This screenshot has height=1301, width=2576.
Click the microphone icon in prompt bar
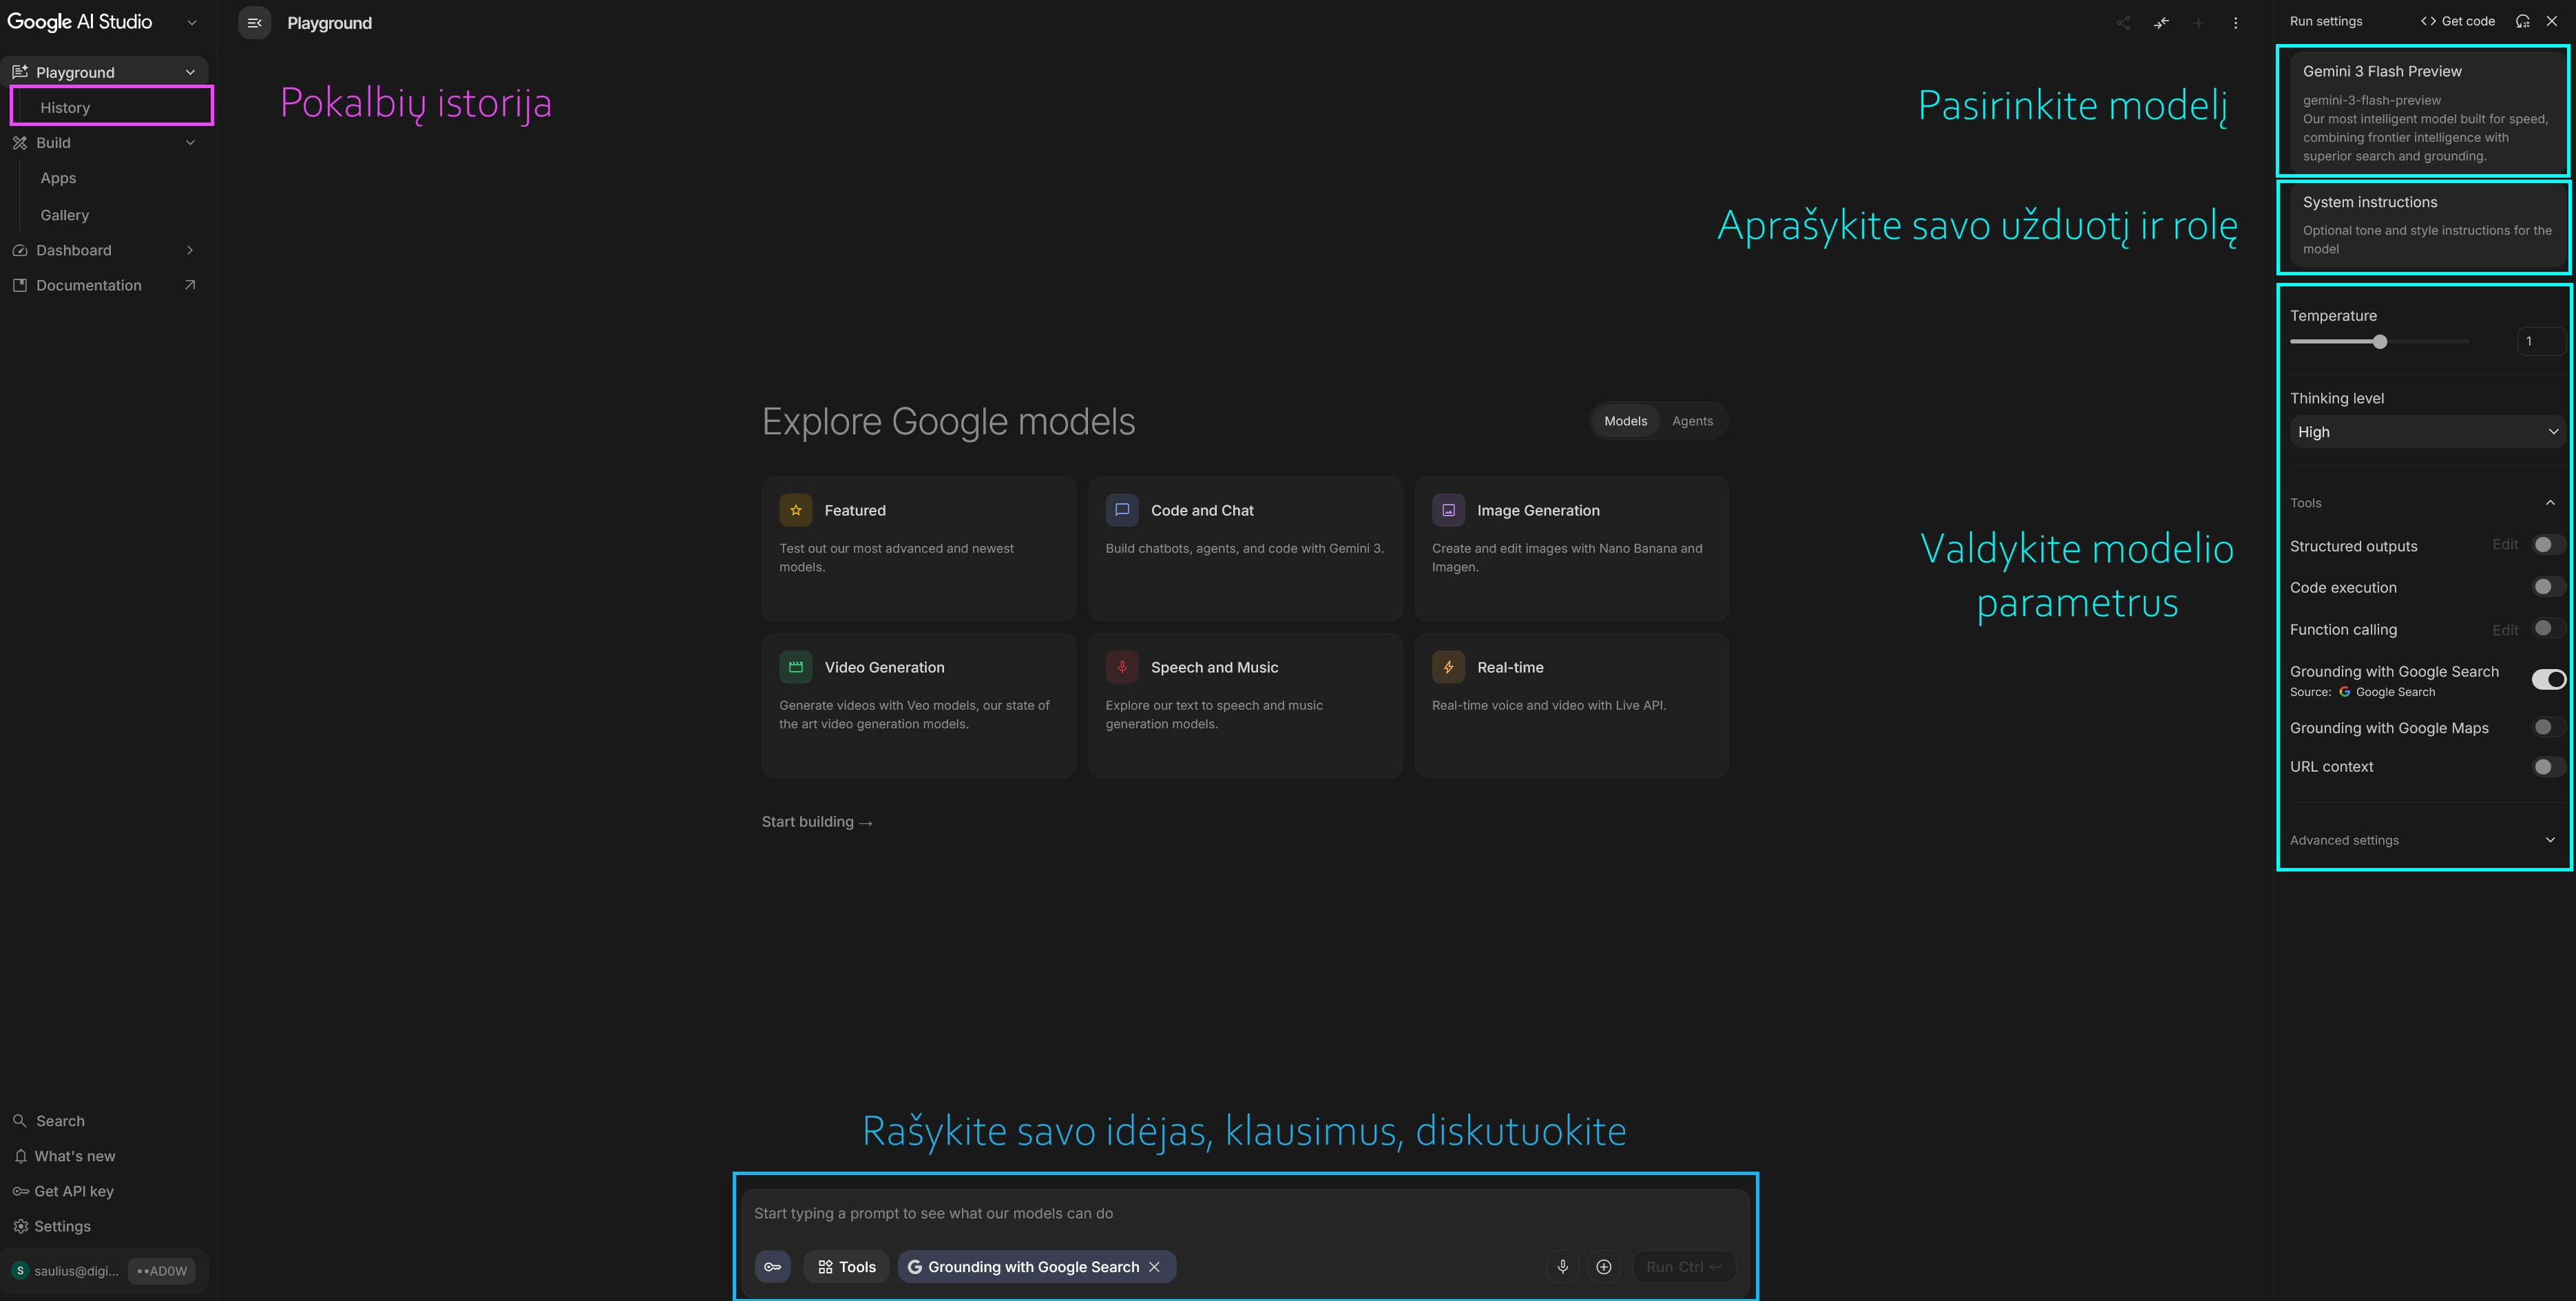(x=1563, y=1267)
